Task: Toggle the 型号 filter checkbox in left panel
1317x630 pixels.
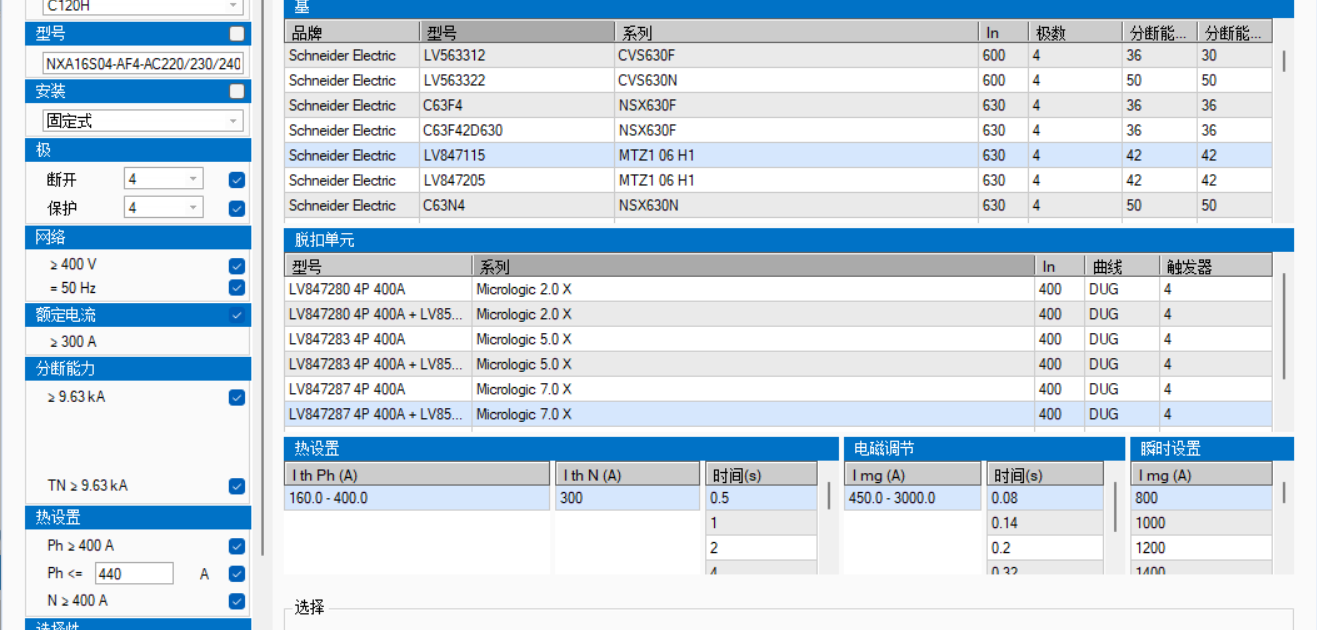Action: point(237,33)
